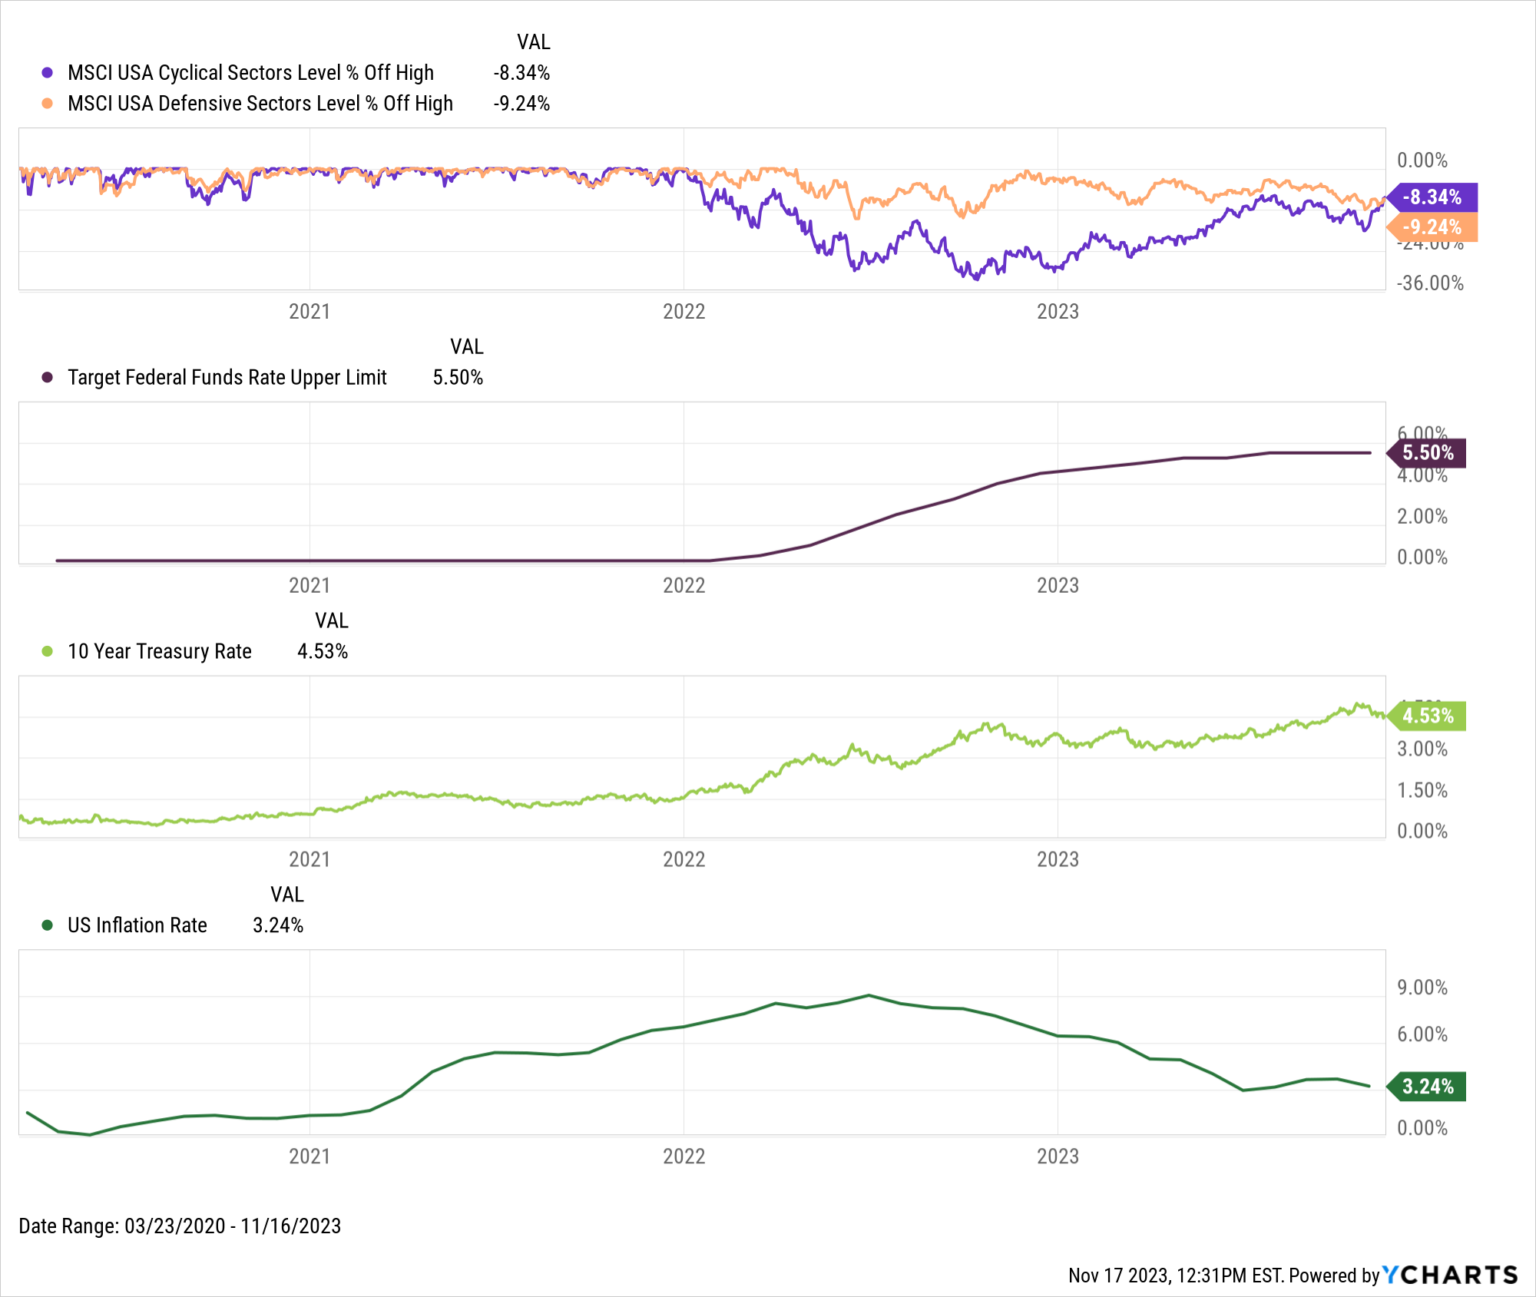Select the MSCI USA Defensive Sectors legend label
This screenshot has width=1536, height=1297.
260,104
